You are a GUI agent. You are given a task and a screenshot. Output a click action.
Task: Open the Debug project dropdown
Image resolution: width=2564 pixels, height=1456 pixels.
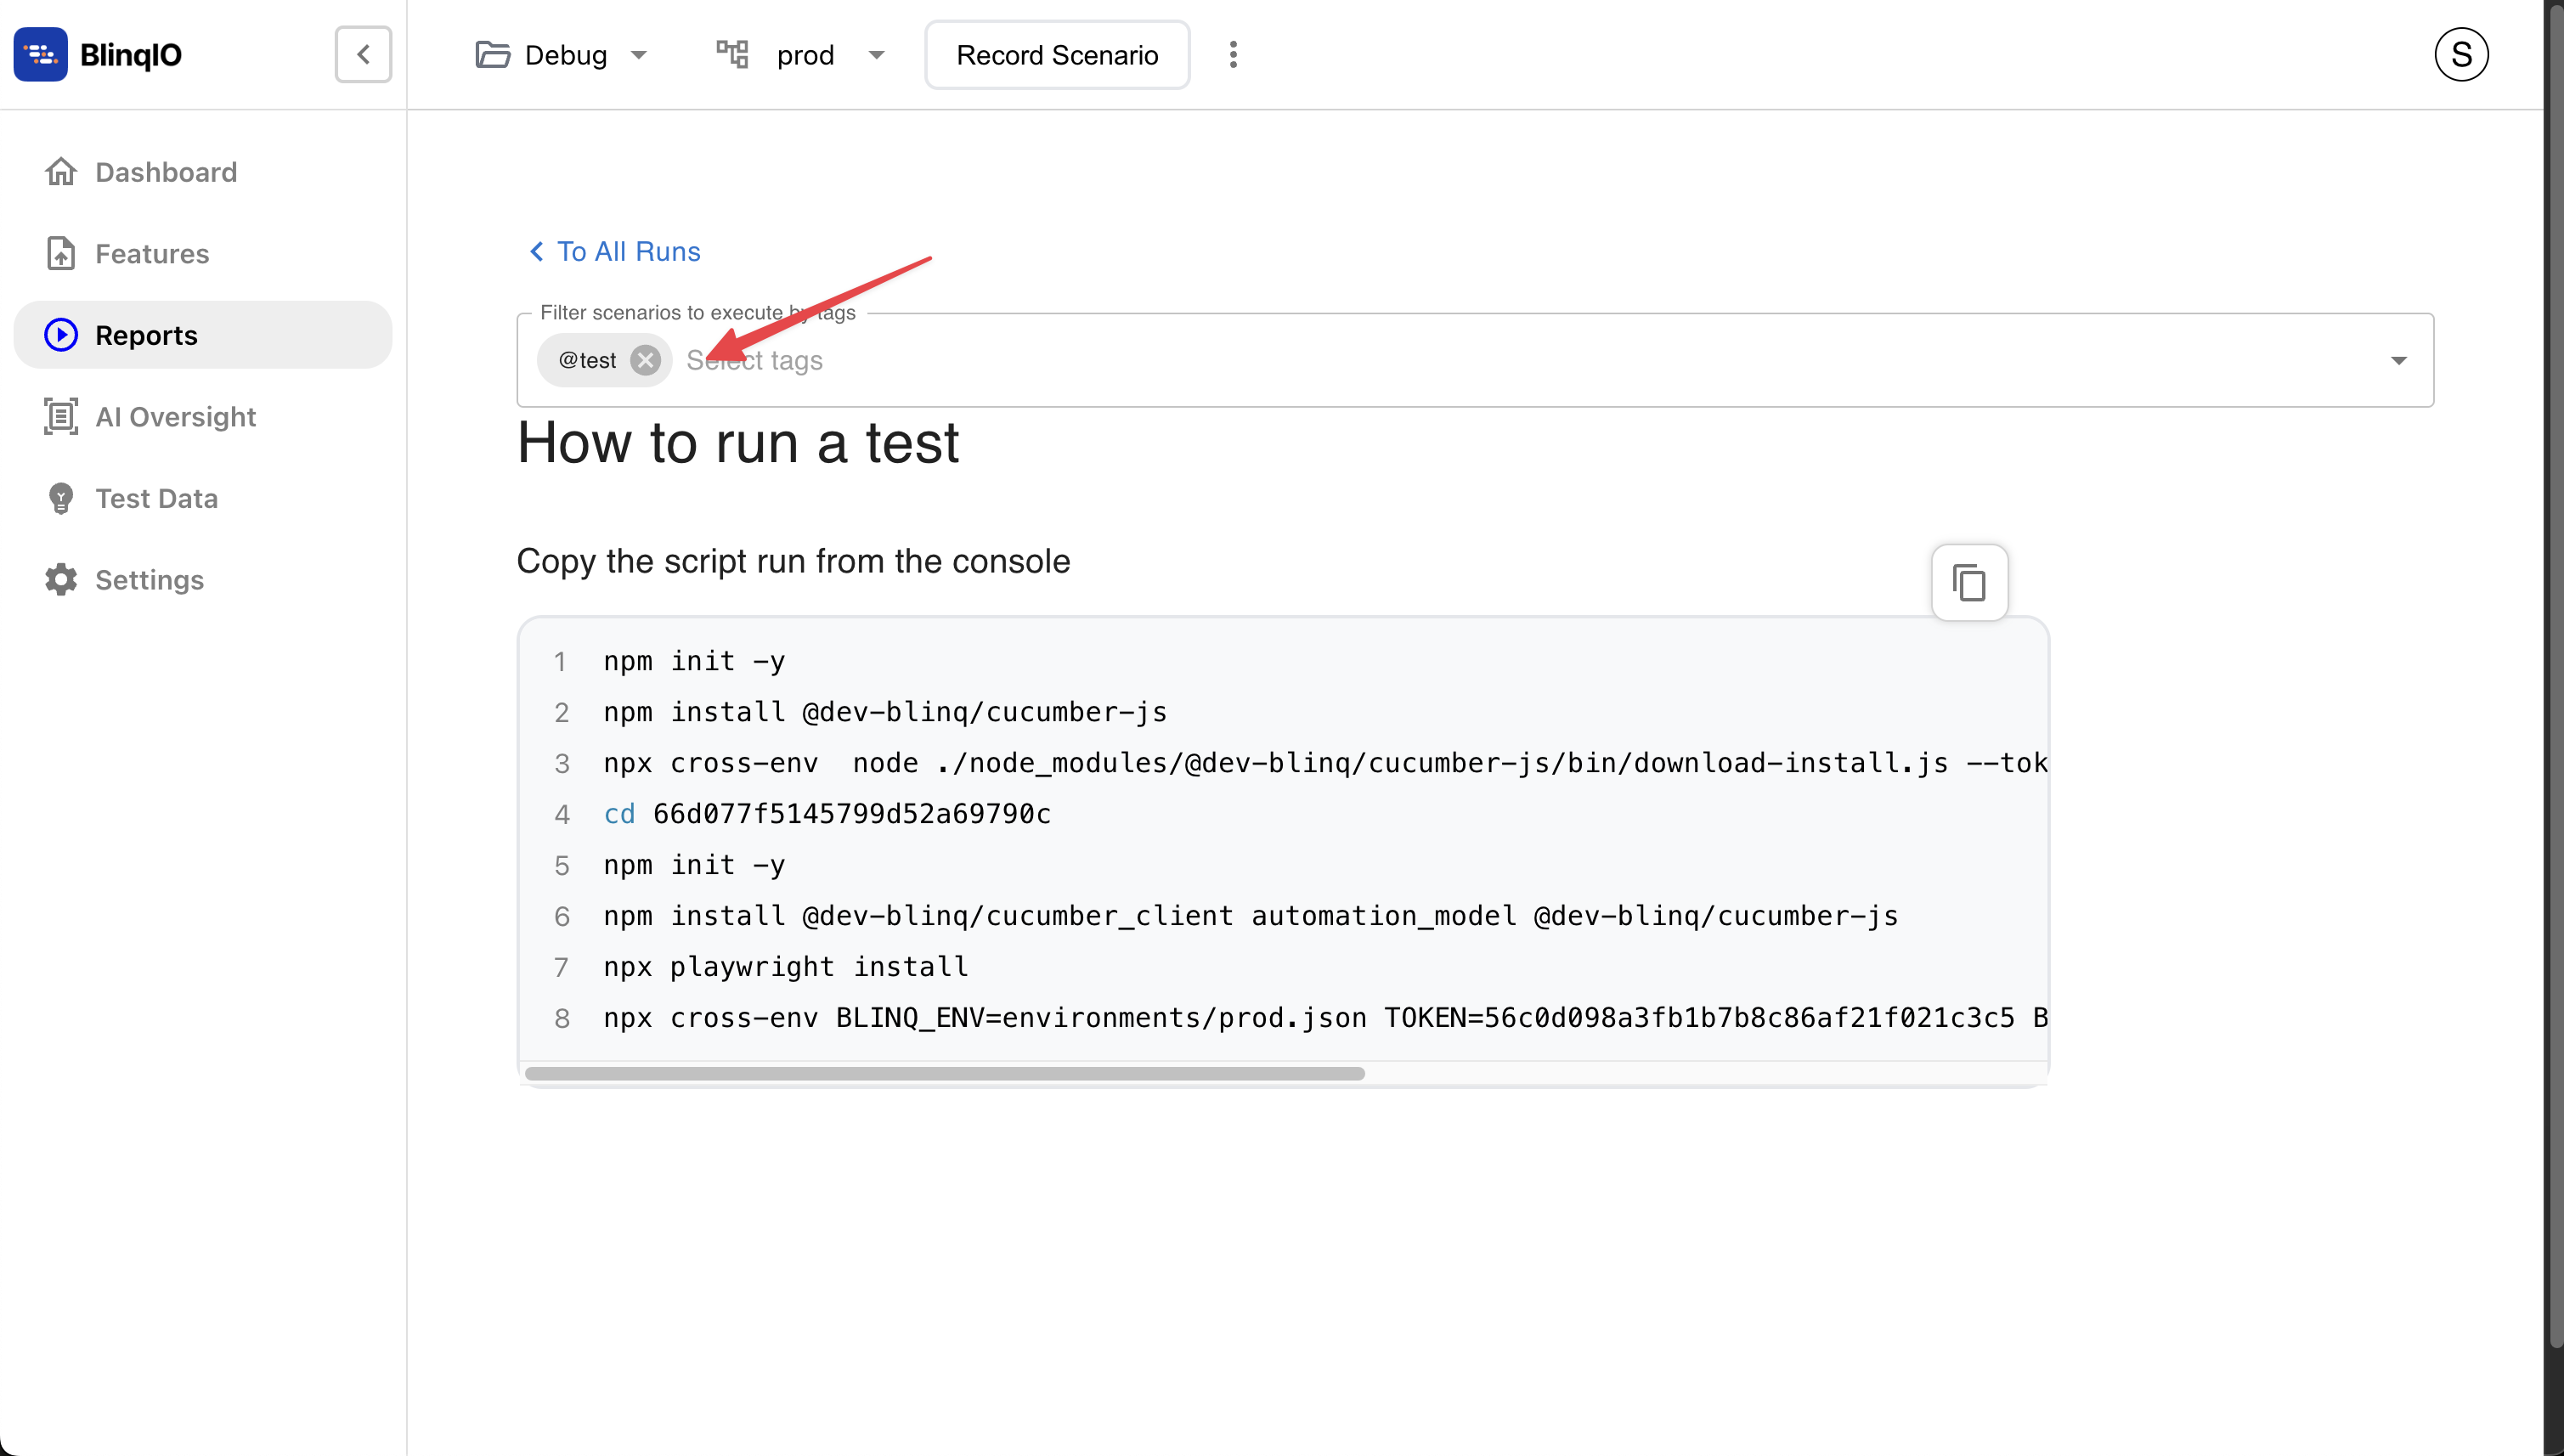[x=561, y=55]
